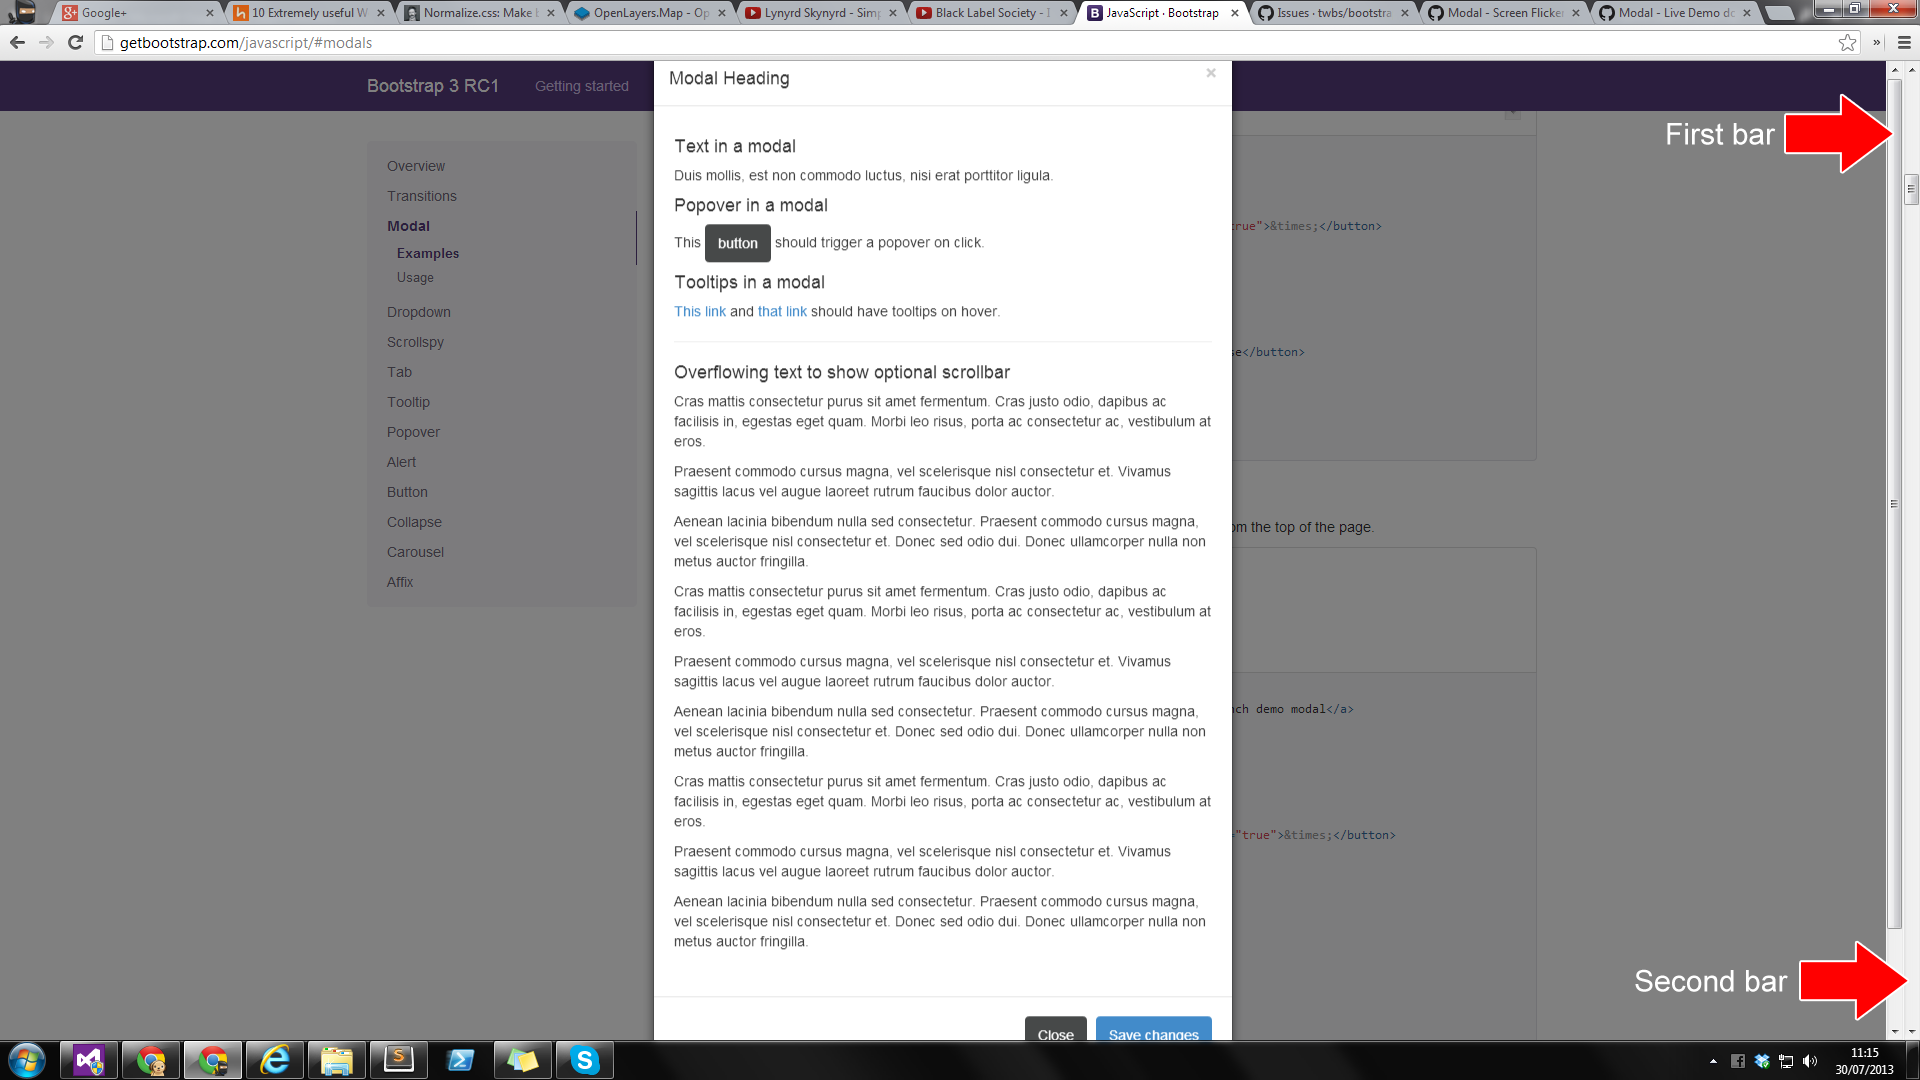Expand the Dropdown navigation item

pyautogui.click(x=419, y=311)
